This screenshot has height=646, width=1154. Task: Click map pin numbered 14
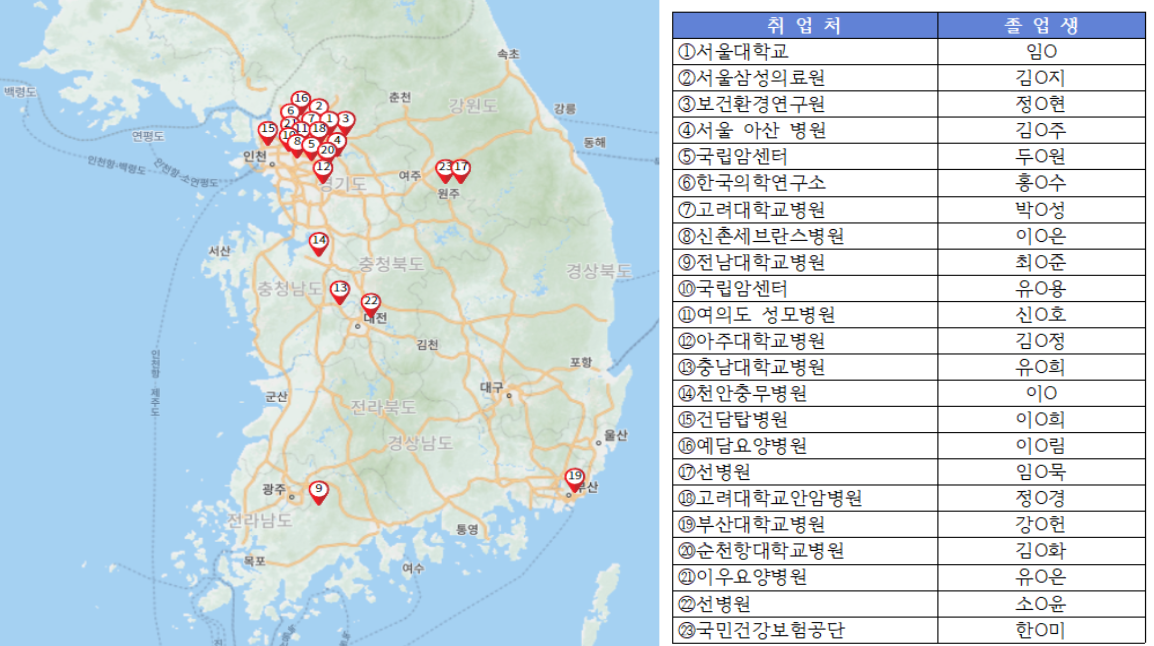[319, 242]
